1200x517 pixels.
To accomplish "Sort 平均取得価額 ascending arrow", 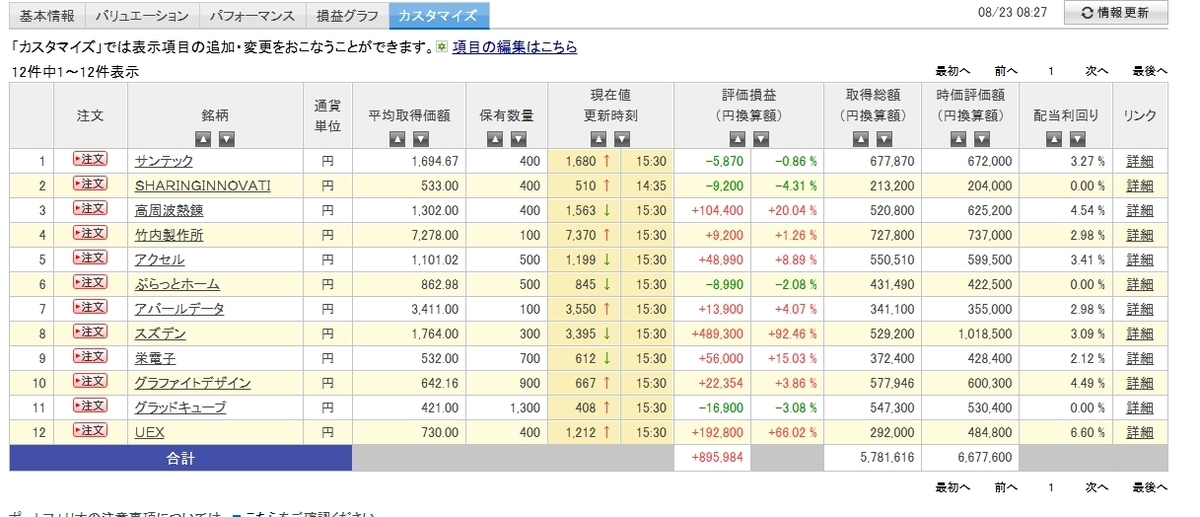I will click(x=398, y=139).
